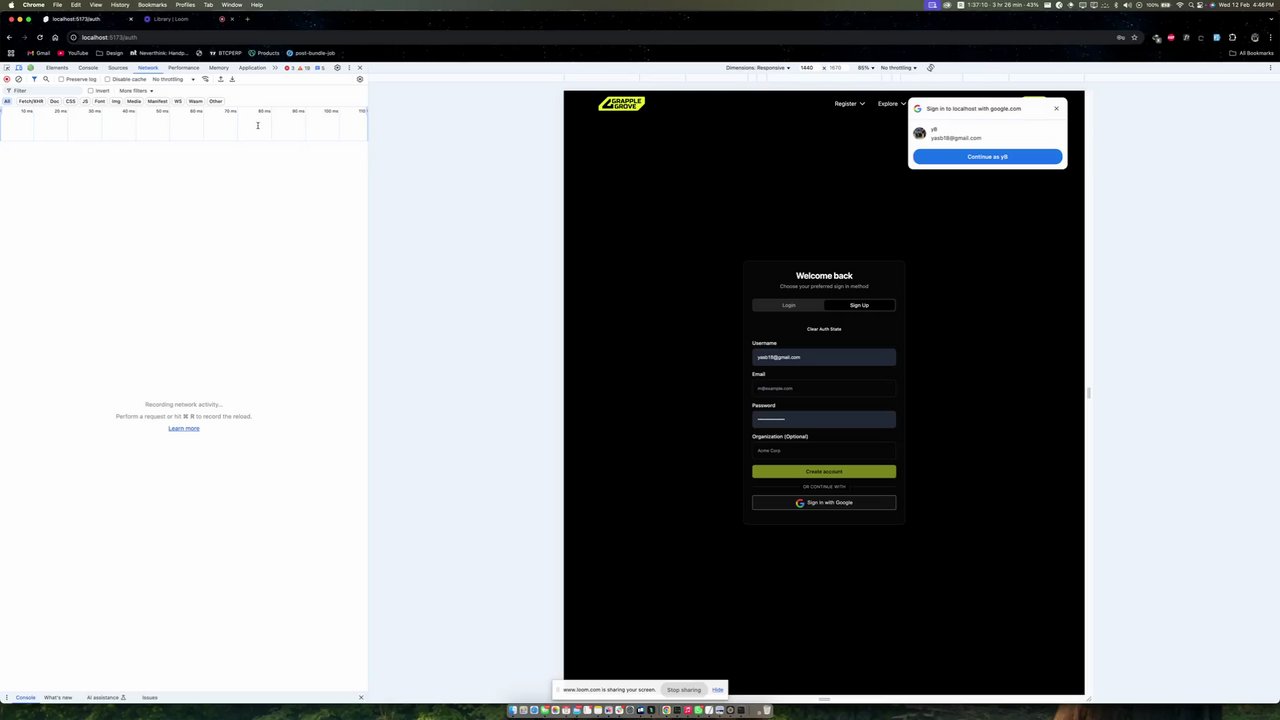
Task: Open DevTools settings gear
Action: (337, 68)
